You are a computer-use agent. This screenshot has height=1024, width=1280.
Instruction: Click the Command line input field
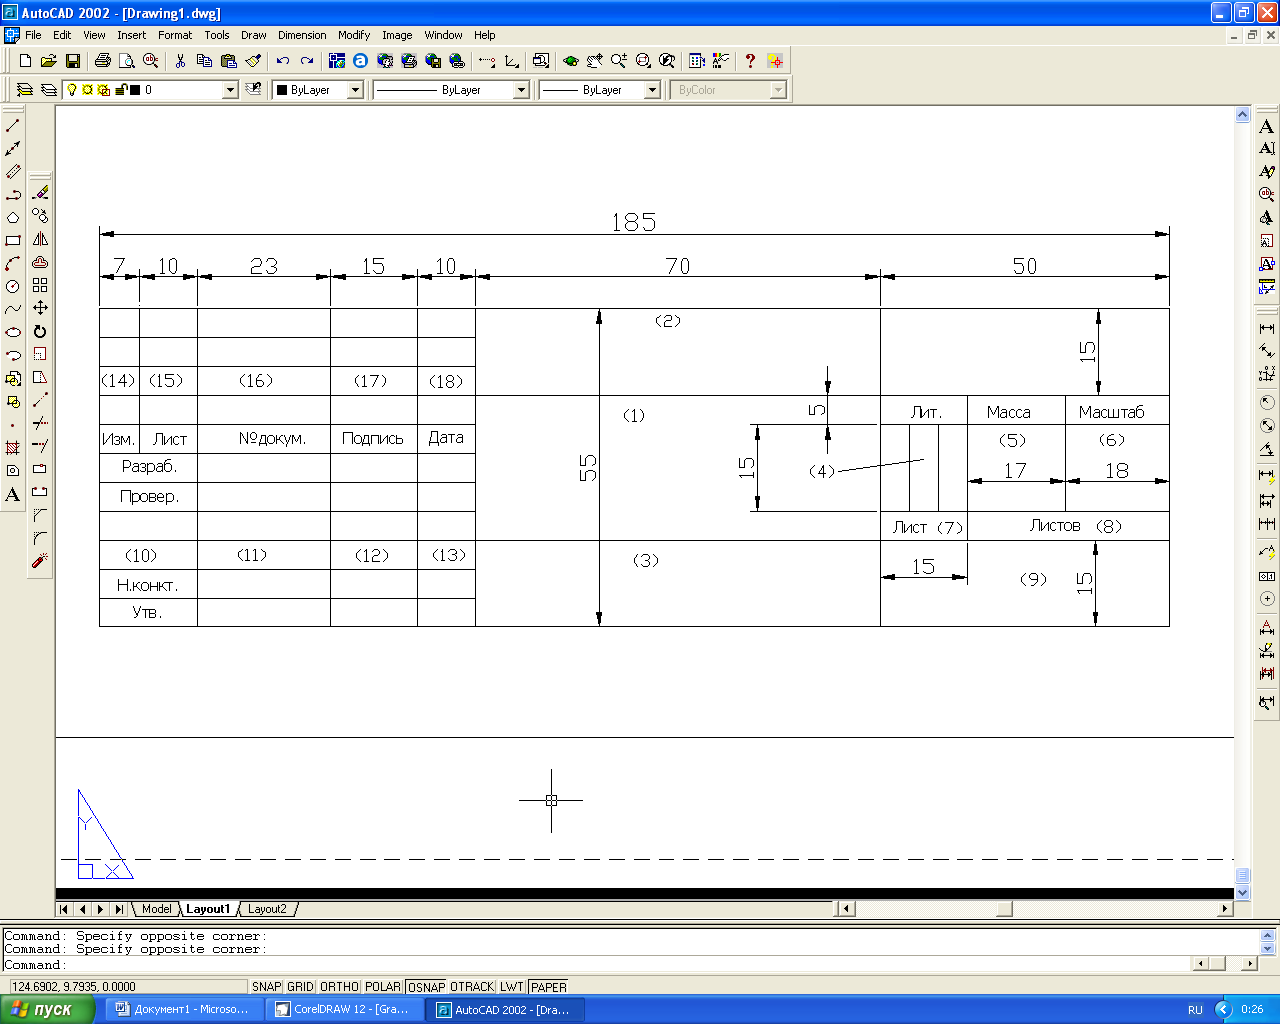596,965
